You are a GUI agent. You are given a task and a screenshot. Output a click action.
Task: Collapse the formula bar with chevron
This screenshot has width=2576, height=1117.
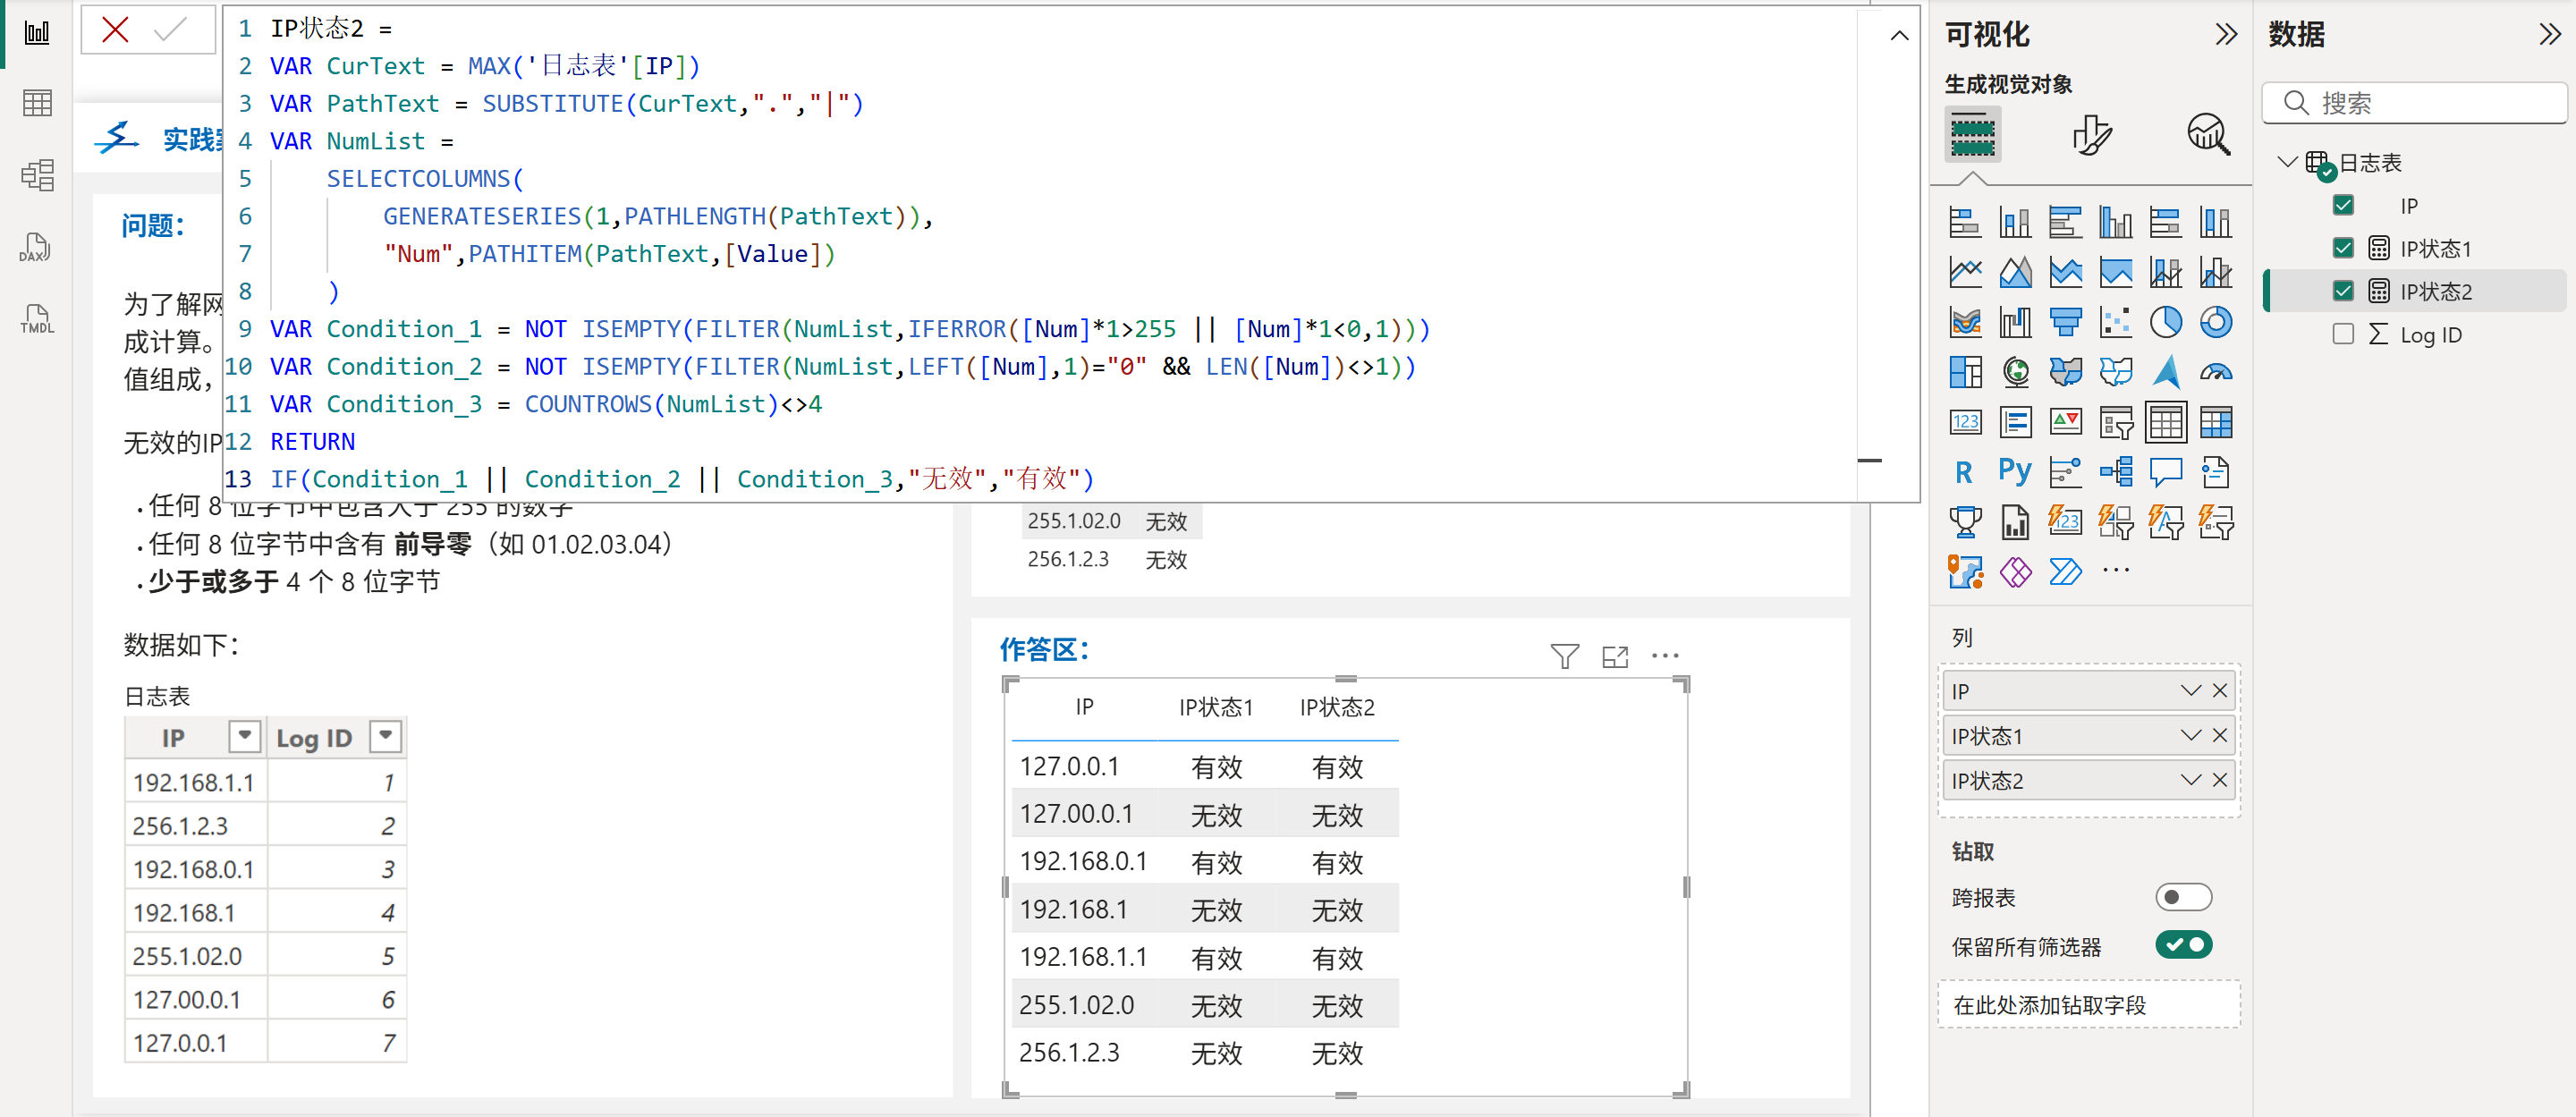pyautogui.click(x=1899, y=36)
